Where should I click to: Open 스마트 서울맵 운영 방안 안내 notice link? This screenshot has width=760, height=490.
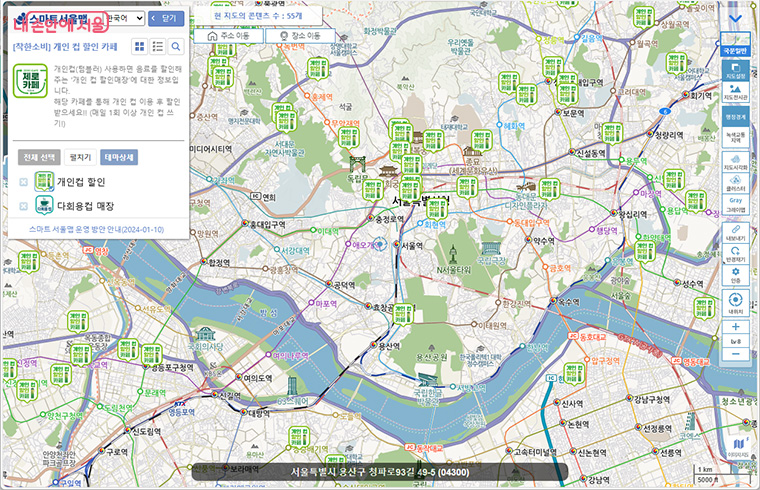(x=96, y=230)
